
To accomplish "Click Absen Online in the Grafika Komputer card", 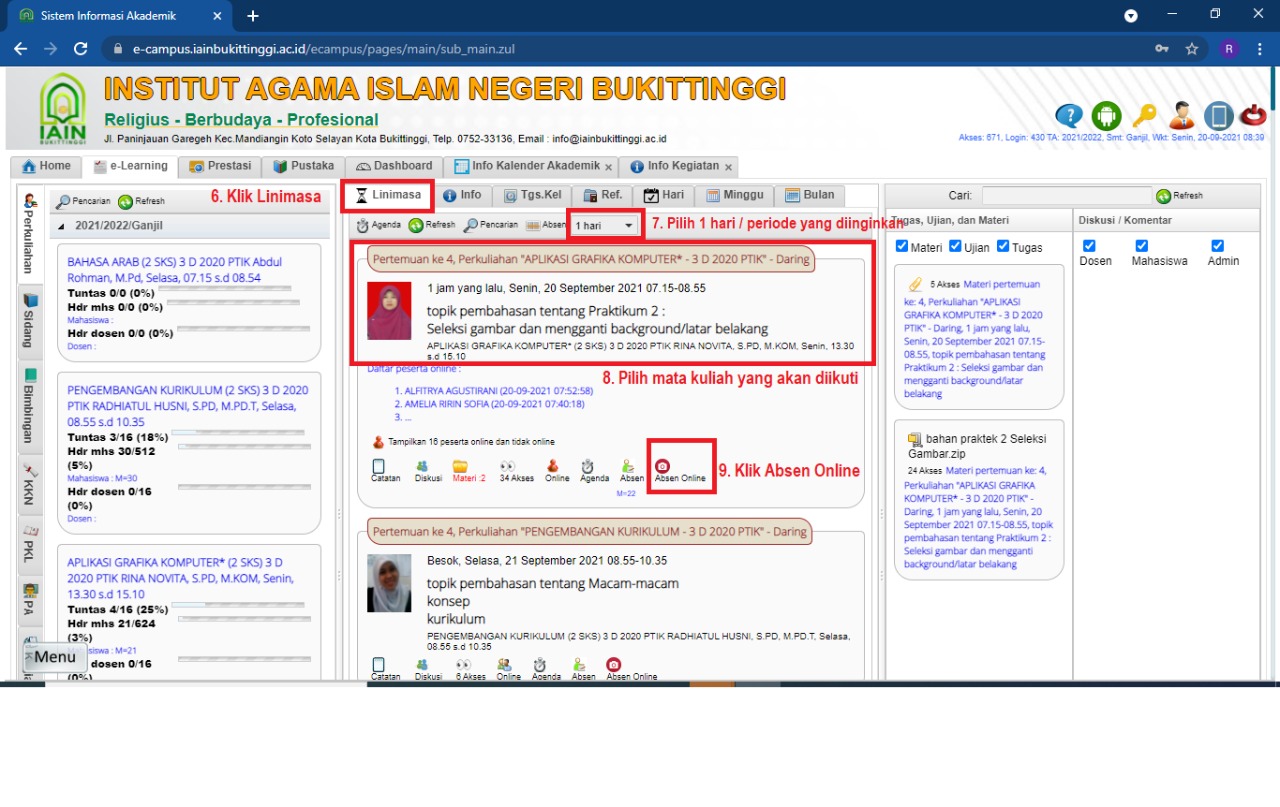I will coord(680,471).
